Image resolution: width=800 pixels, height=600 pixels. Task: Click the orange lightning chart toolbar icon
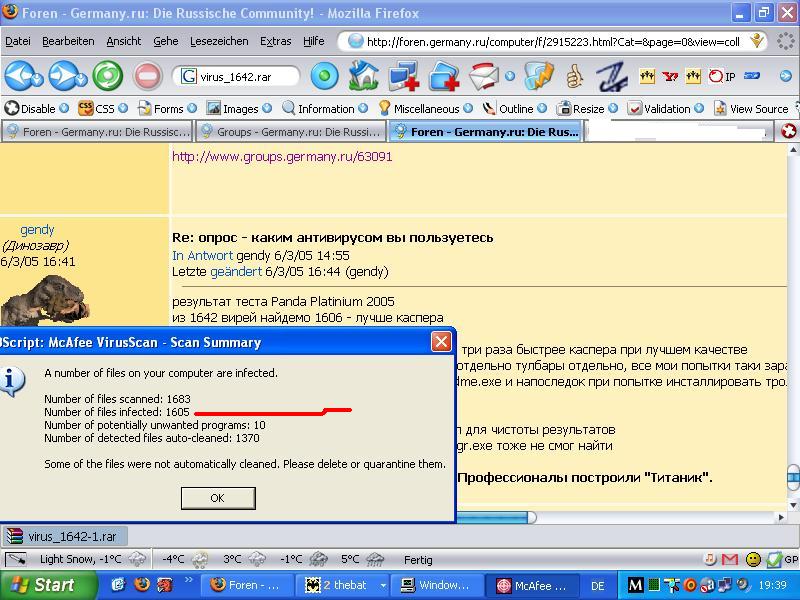(x=538, y=77)
